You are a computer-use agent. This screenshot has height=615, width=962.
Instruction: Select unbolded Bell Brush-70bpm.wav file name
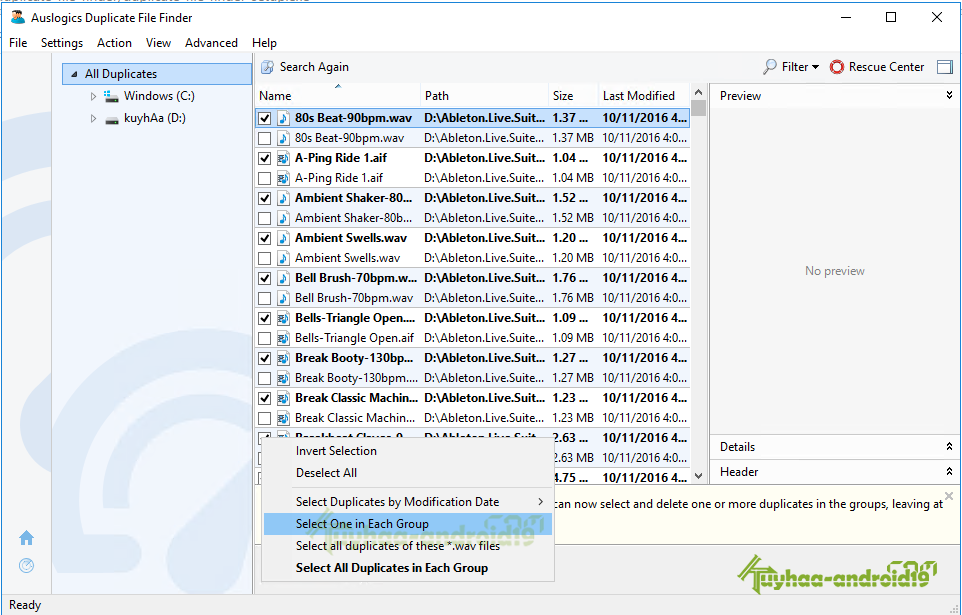tap(354, 298)
